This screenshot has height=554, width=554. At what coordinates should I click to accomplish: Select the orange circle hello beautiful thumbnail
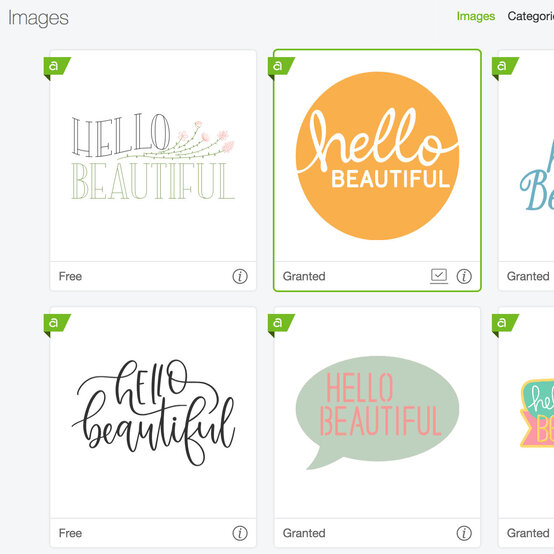coord(377,156)
